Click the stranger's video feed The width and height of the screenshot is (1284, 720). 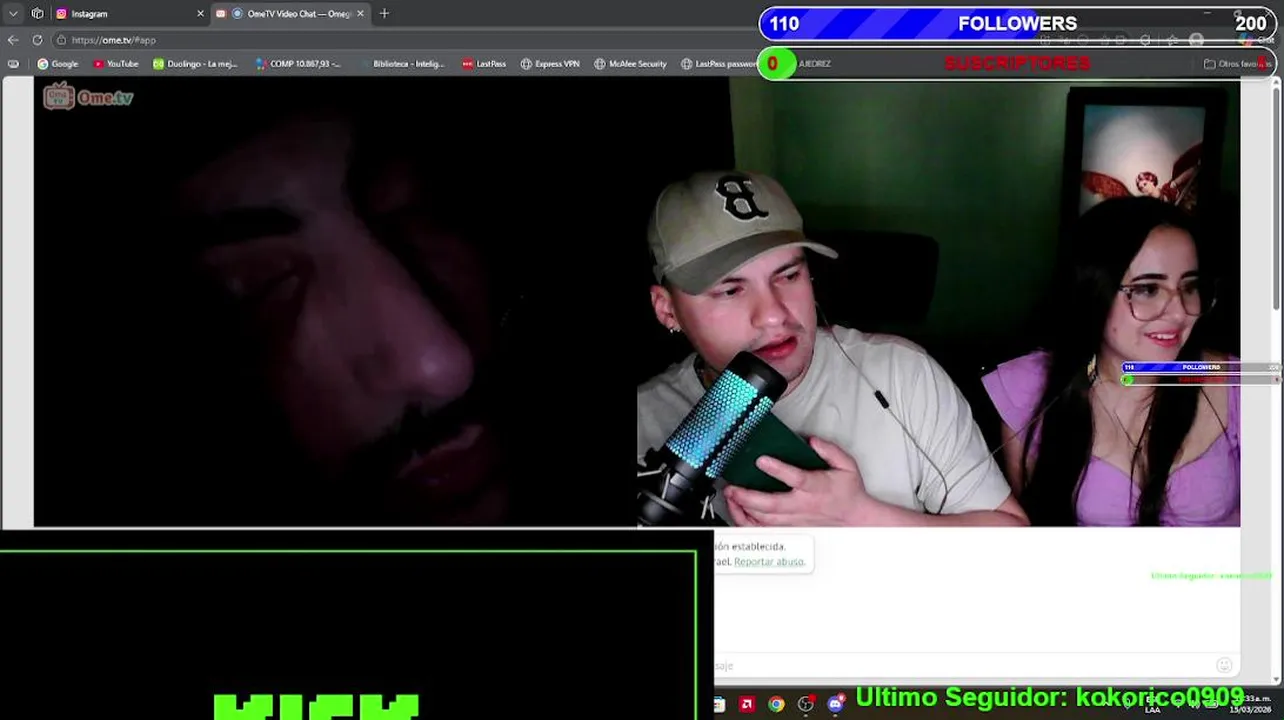[x=335, y=302]
